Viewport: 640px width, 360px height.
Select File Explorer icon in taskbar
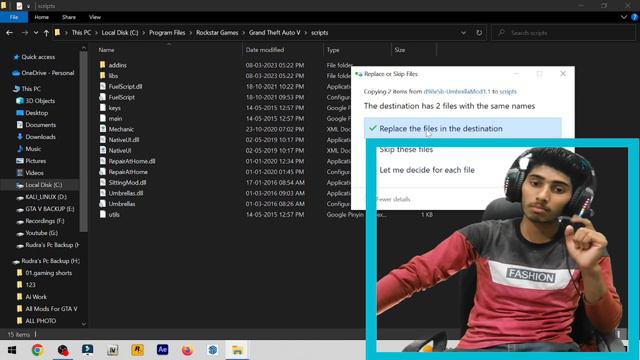pos(237,350)
